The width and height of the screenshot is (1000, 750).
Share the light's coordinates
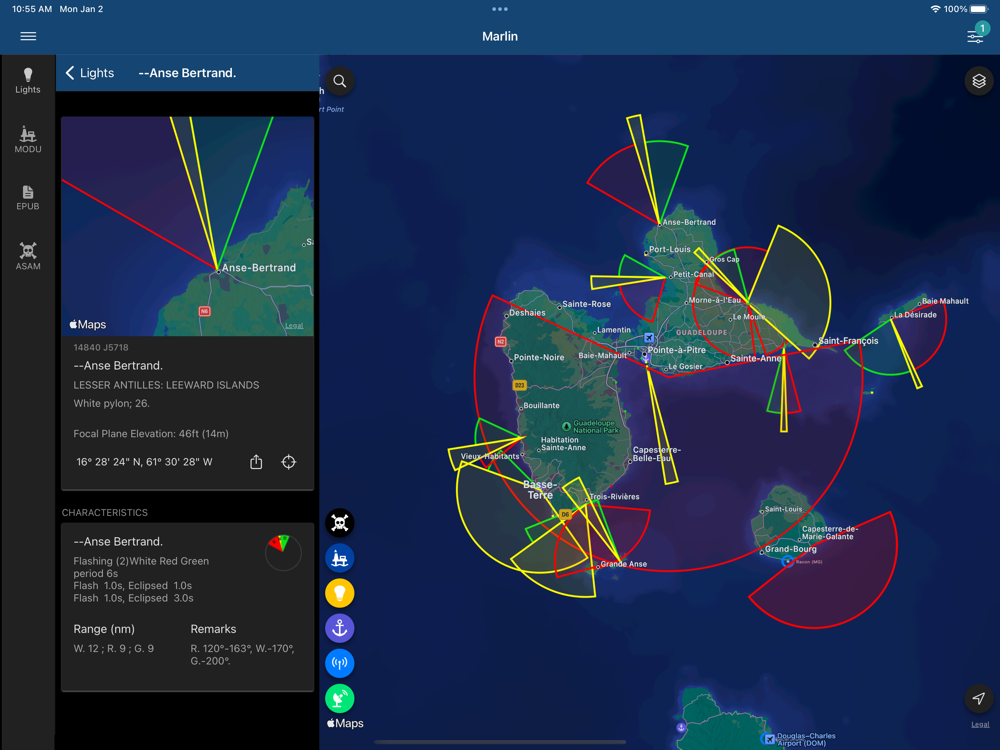click(x=256, y=462)
